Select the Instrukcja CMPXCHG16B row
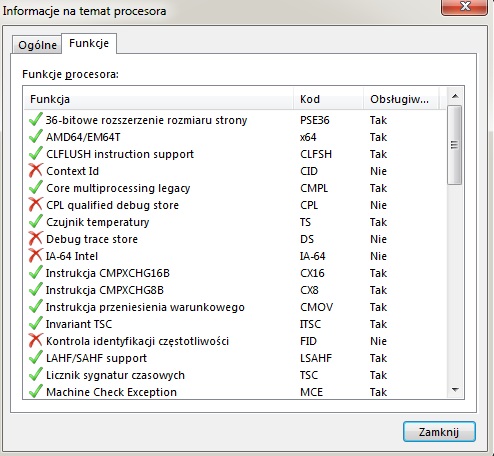The width and height of the screenshot is (494, 456). click(x=235, y=273)
